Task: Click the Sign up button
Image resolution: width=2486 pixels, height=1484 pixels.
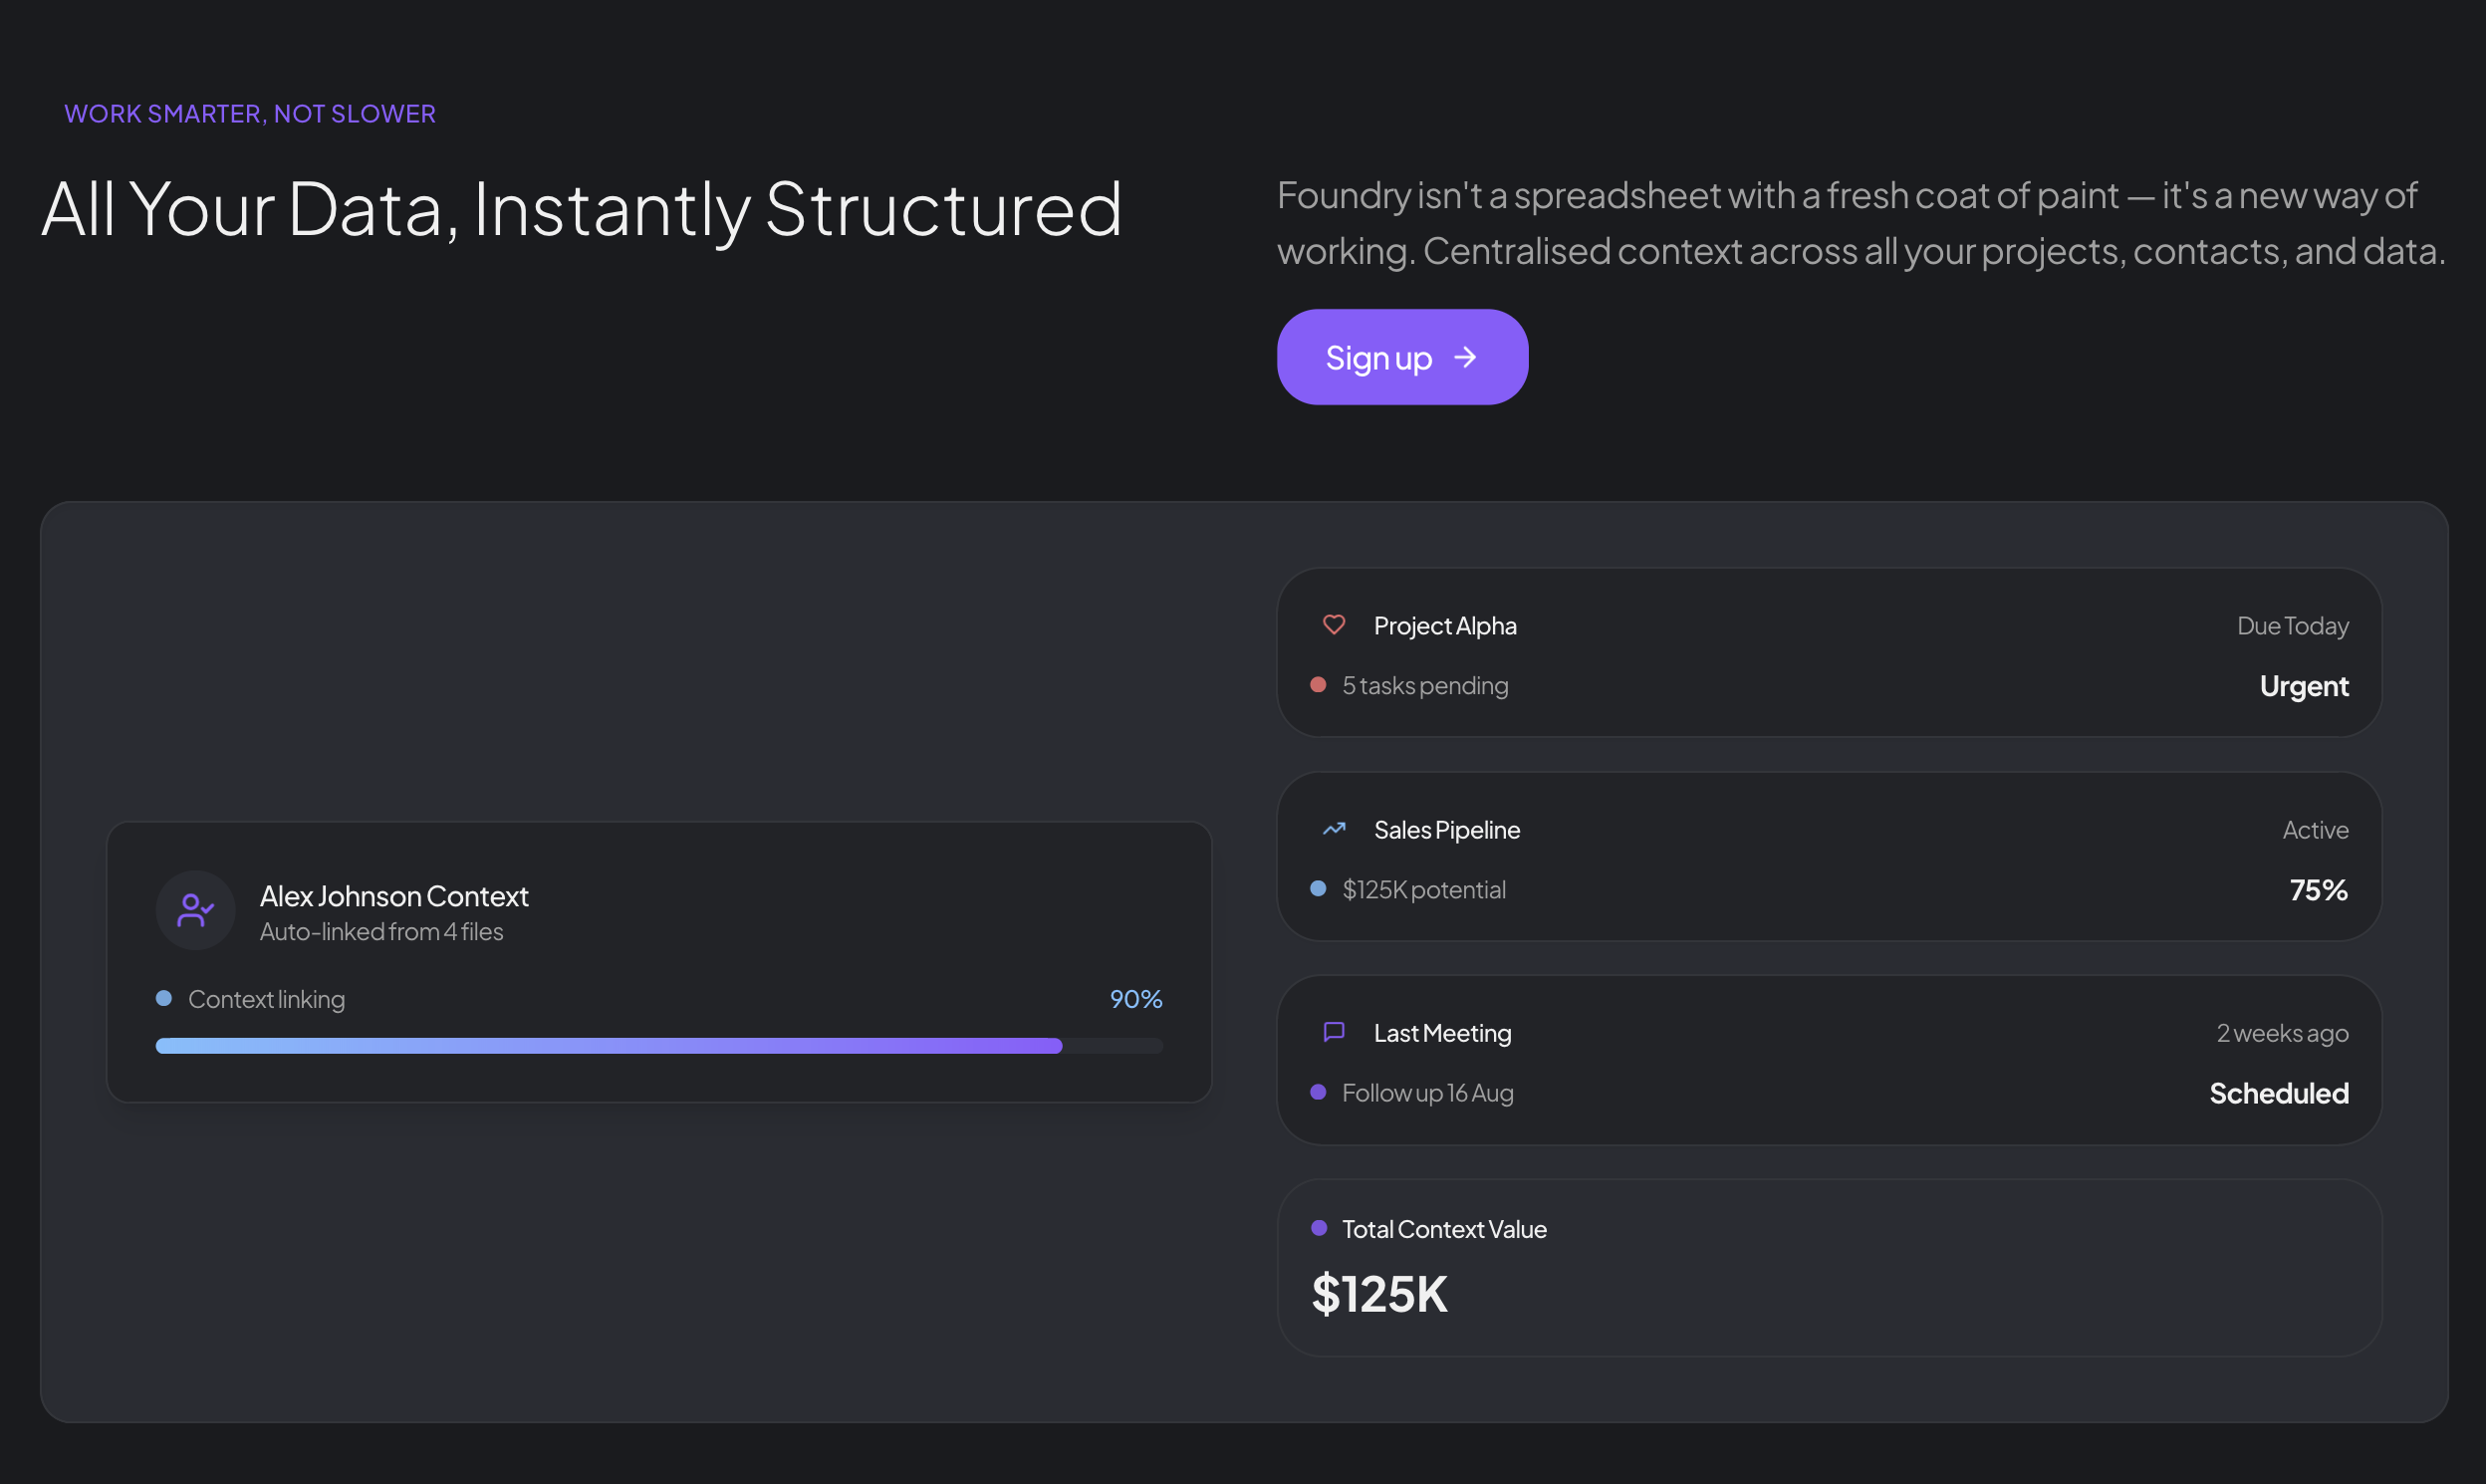Action: pyautogui.click(x=1402, y=357)
